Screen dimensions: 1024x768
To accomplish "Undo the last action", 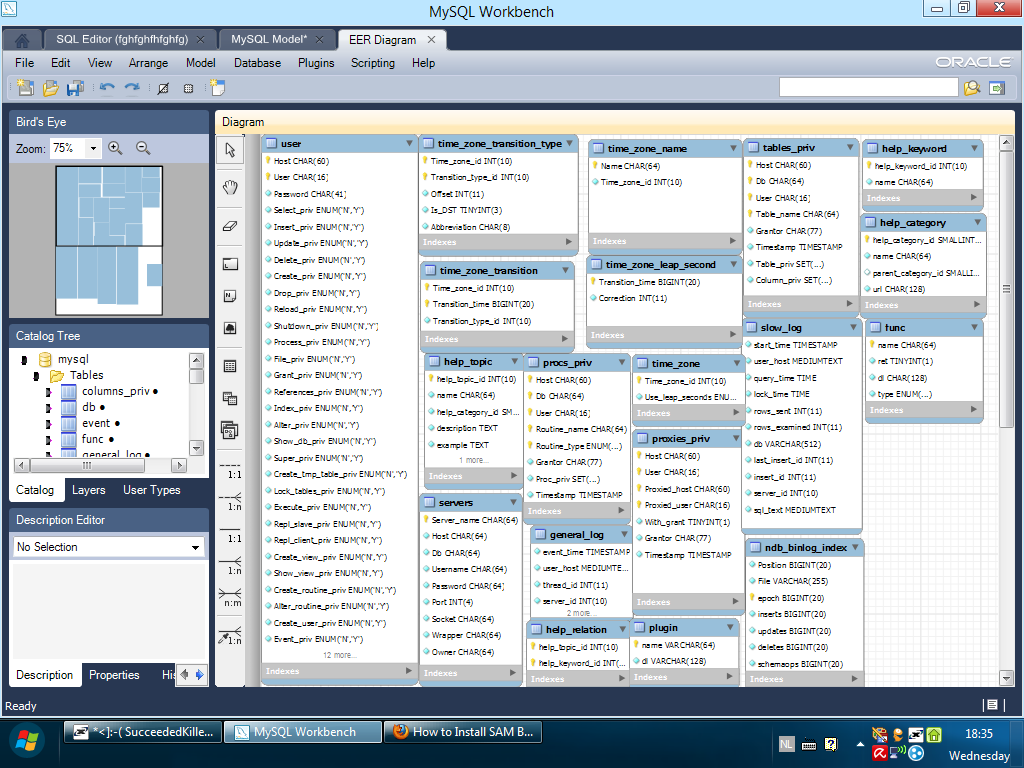I will 107,88.
